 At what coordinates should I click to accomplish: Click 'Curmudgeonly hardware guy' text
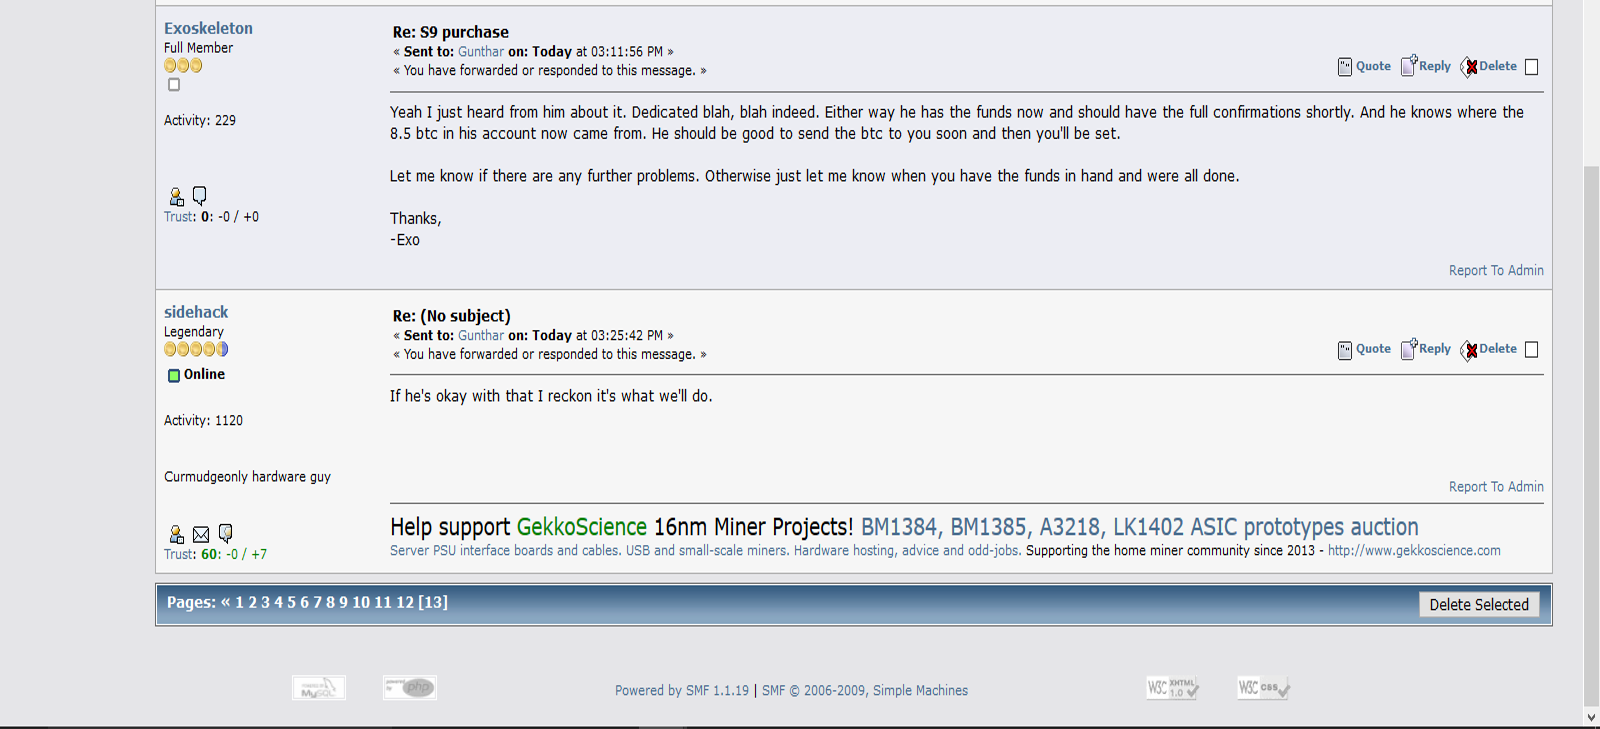point(247,477)
